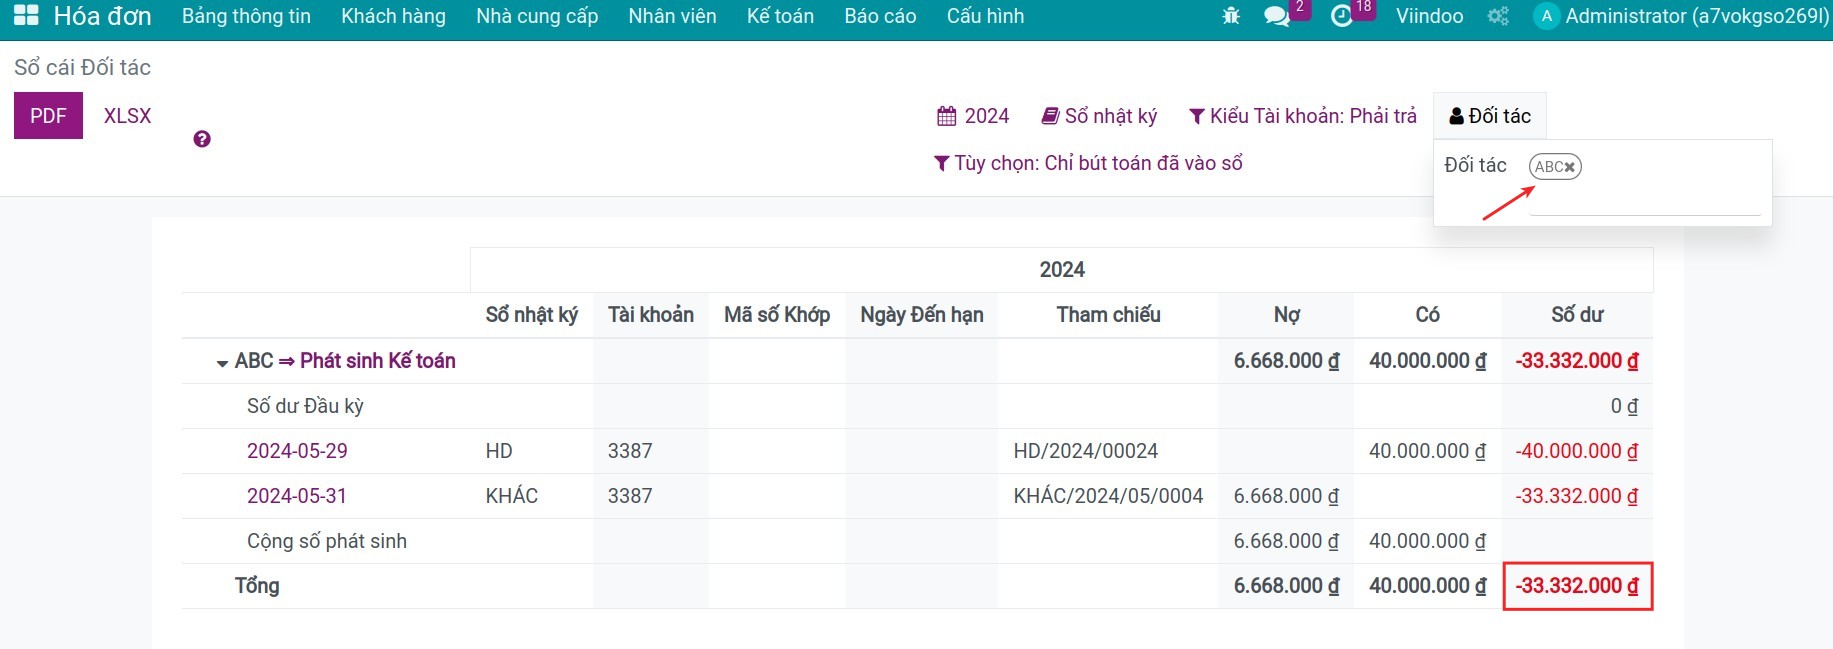Open the Sổ nhật ký filter
Image resolution: width=1833 pixels, height=649 pixels.
click(x=1099, y=116)
